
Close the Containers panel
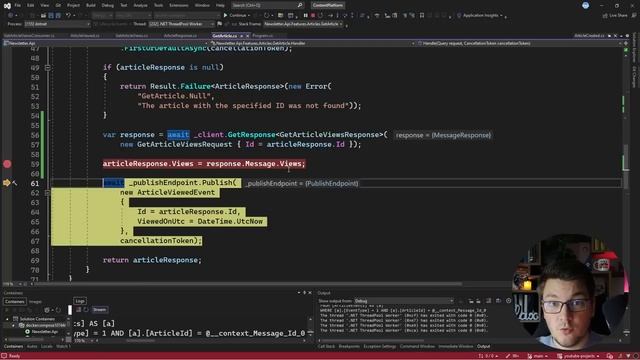[x=310, y=293]
